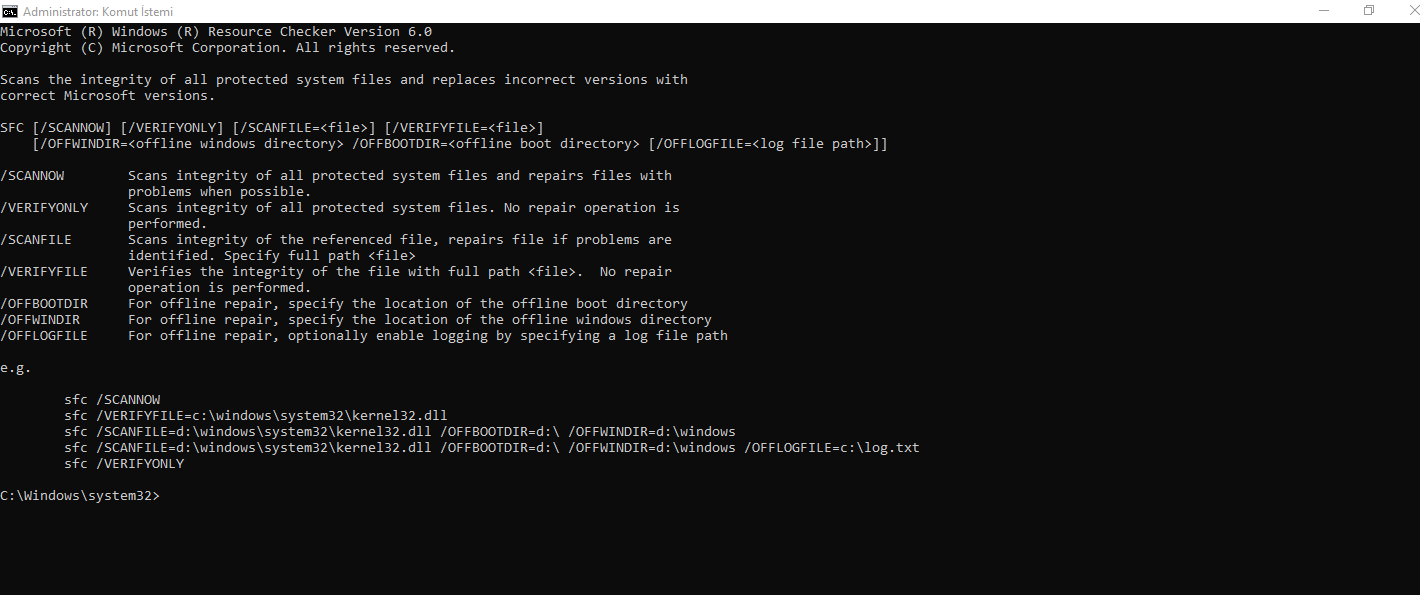This screenshot has height=595, width=1420.
Task: Click the 'sfc /VERIFYONLY' example line
Action: [x=124, y=464]
